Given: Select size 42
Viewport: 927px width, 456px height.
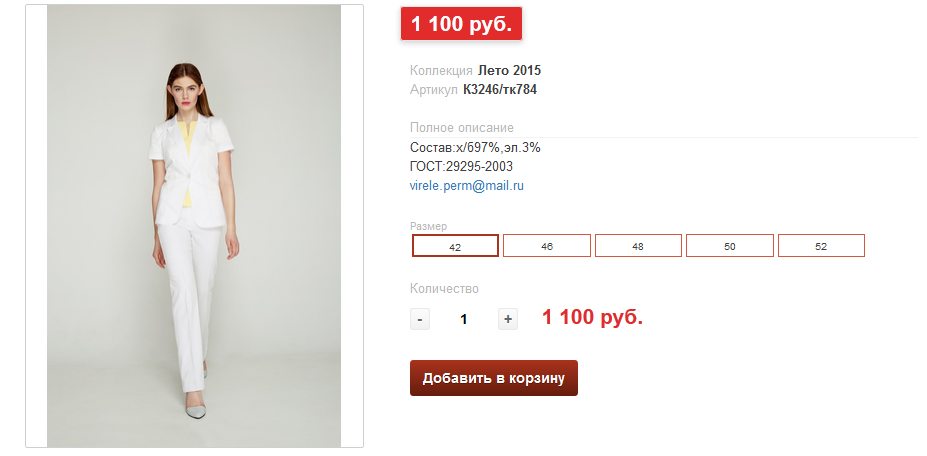Looking at the screenshot, I should [x=455, y=245].
